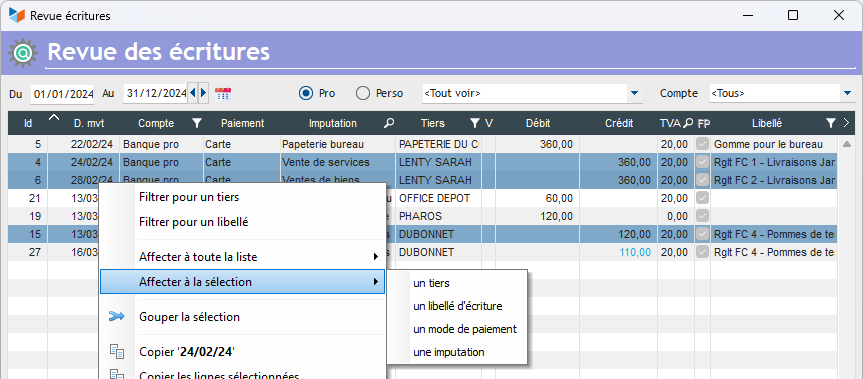863x379 pixels.
Task: Go to the previous period arrow
Action: 192,94
